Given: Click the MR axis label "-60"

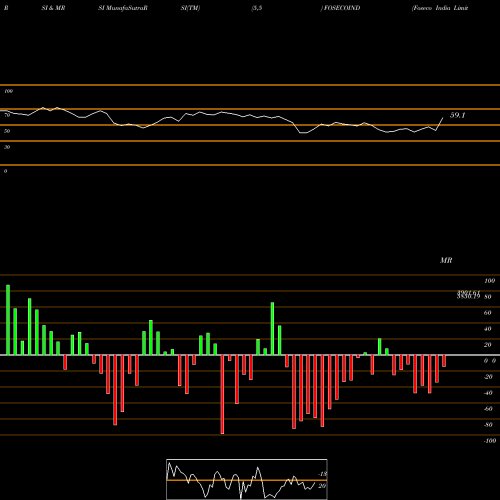Looking at the screenshot, I should 488,409.
